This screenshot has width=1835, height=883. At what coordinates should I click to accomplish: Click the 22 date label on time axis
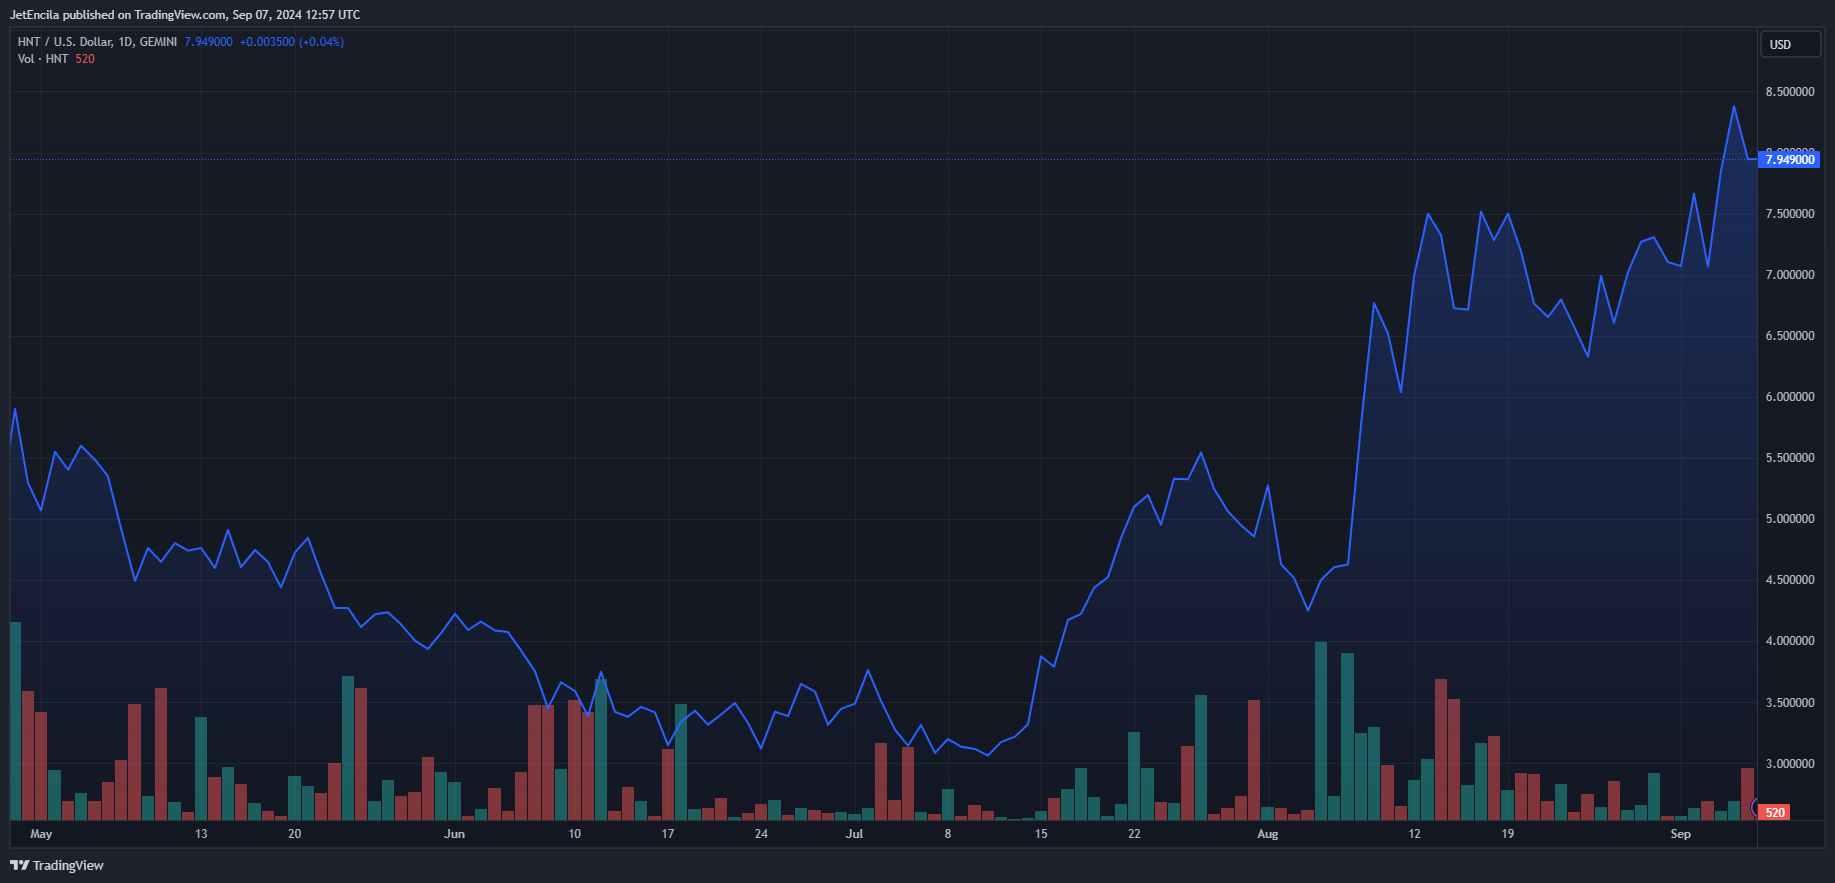1134,834
